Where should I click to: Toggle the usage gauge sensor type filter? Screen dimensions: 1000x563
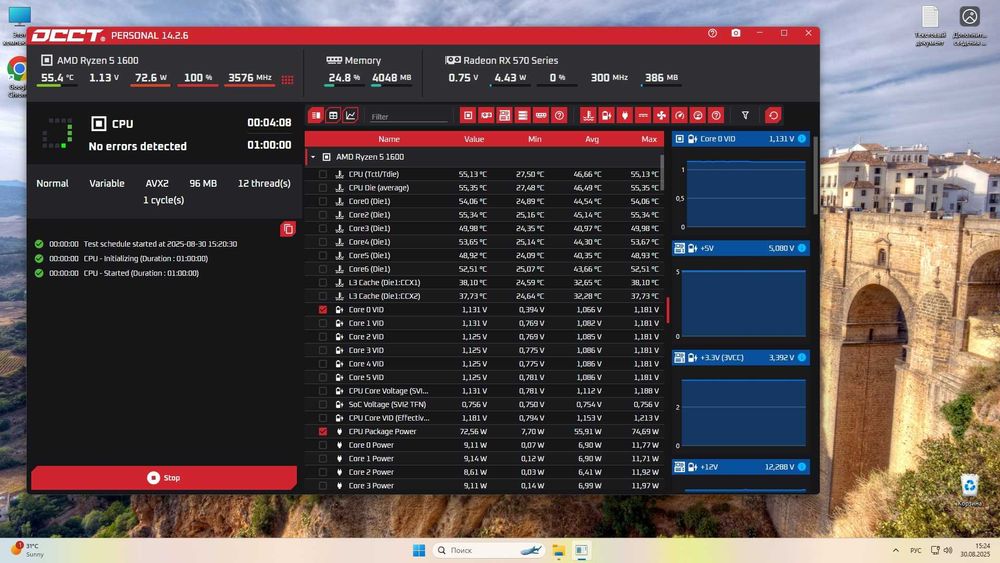pyautogui.click(x=698, y=115)
